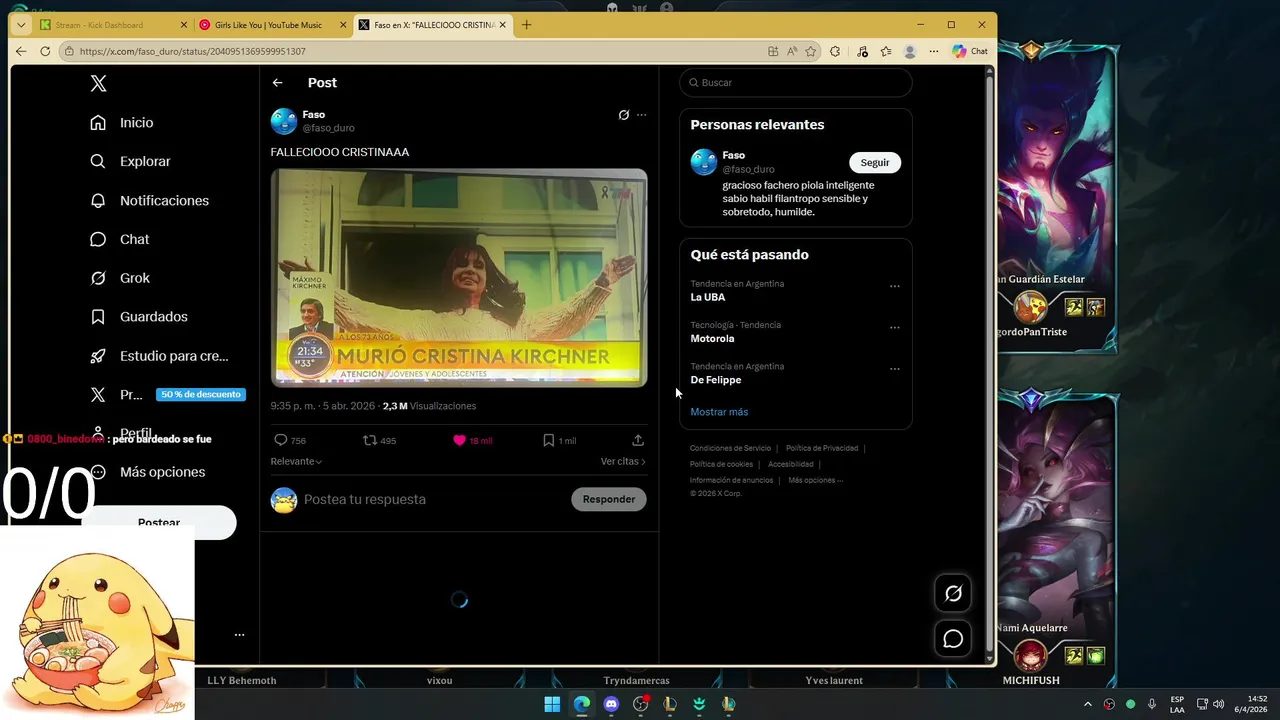This screenshot has height=720, width=1280.
Task: Open OBS from the taskbar
Action: click(641, 704)
